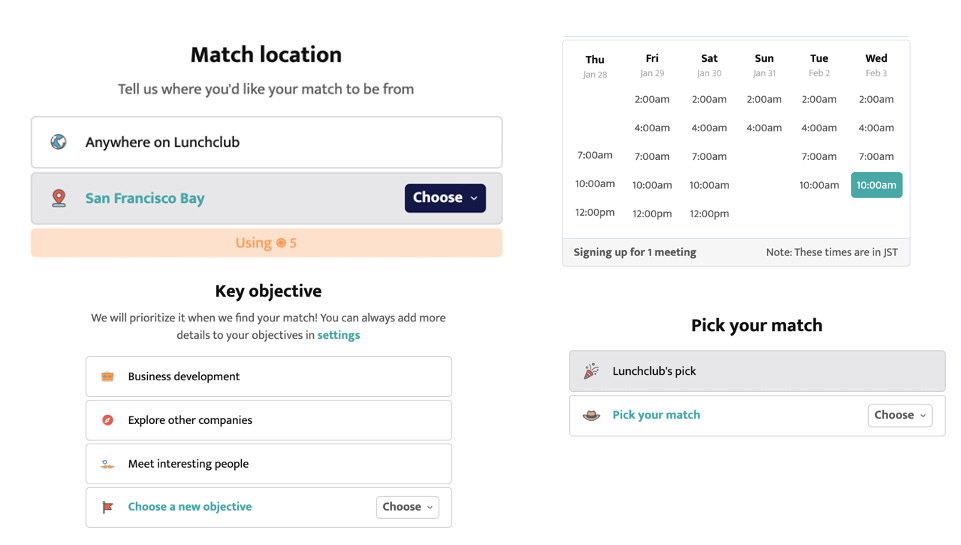Viewport: 961px width, 545px height.
Task: Deselect the highlighted 10:00am Wednesday slot
Action: (x=876, y=185)
